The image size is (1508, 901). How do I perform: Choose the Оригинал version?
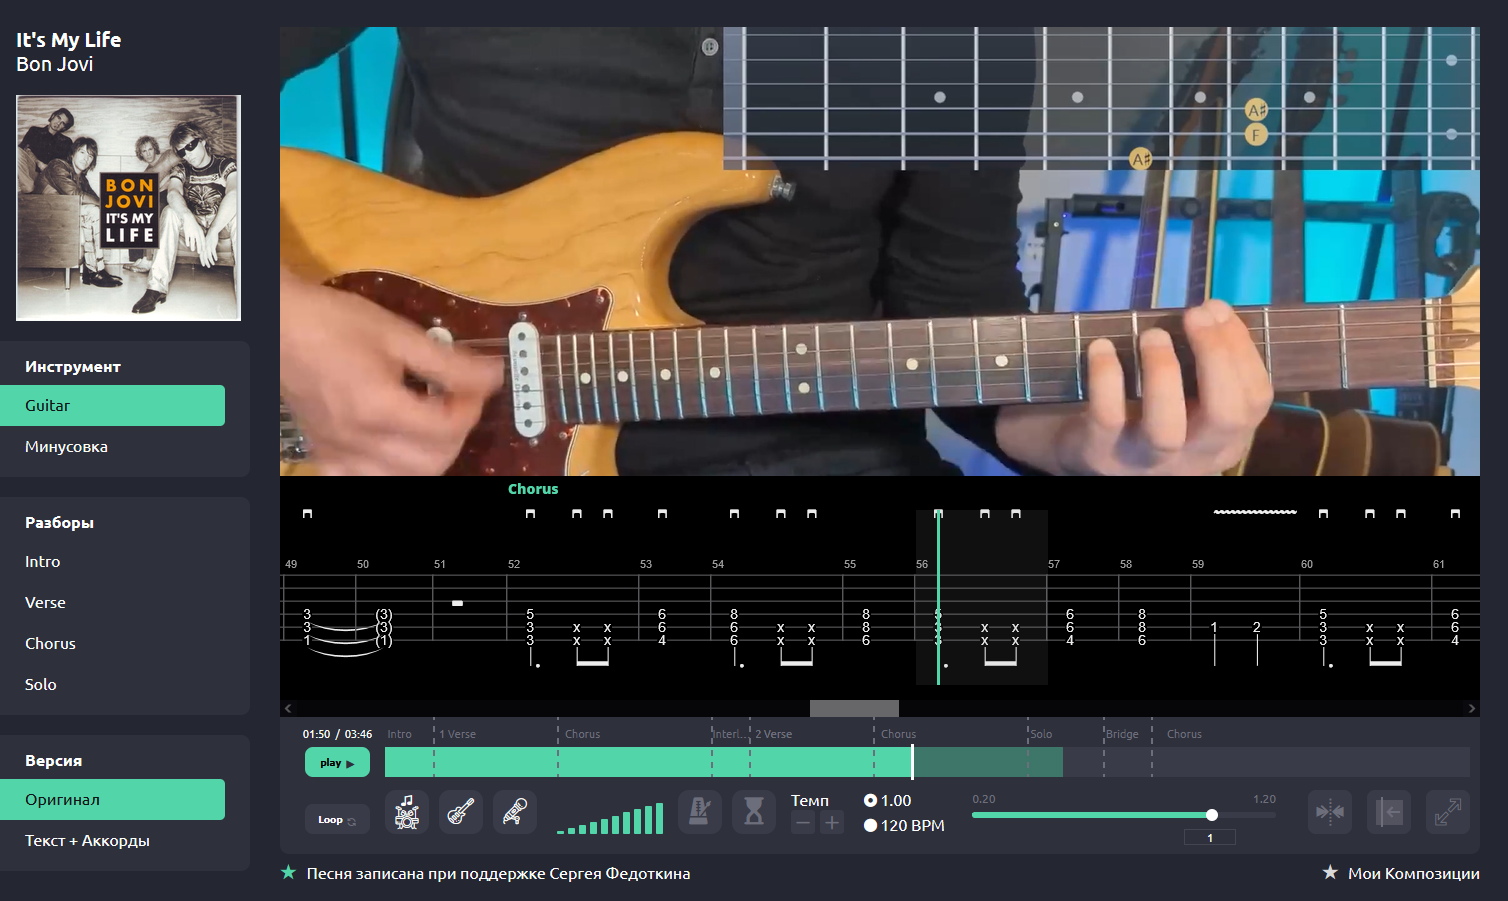point(112,800)
